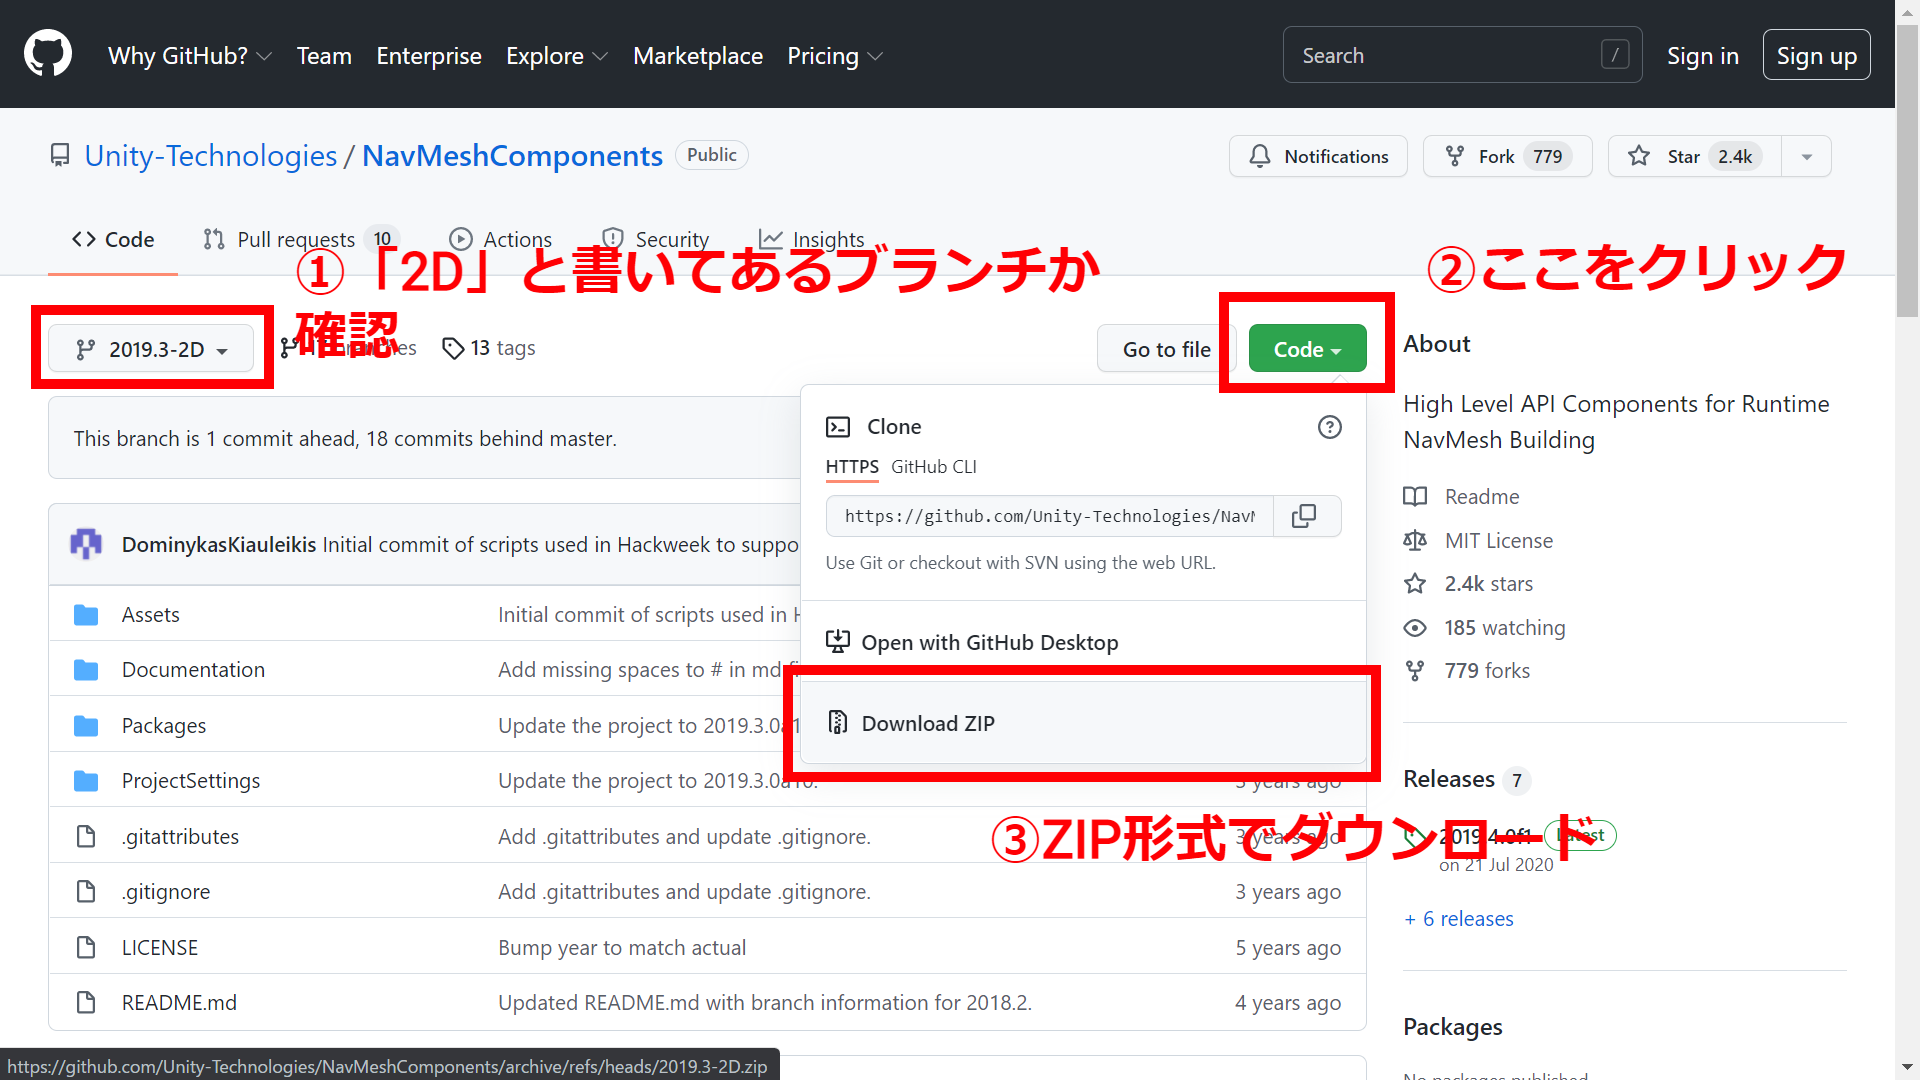Expand the Code download dropdown
Image resolution: width=1920 pixels, height=1080 pixels.
(1306, 348)
